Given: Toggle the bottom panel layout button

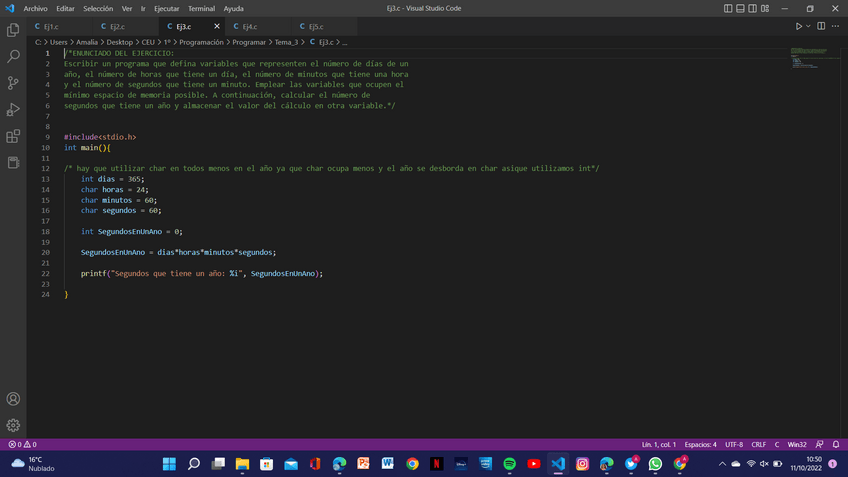Looking at the screenshot, I should (741, 8).
